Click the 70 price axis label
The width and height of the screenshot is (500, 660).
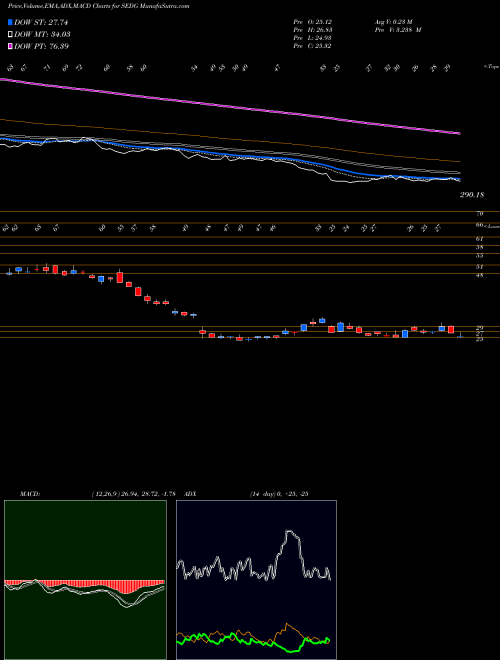[x=480, y=214]
